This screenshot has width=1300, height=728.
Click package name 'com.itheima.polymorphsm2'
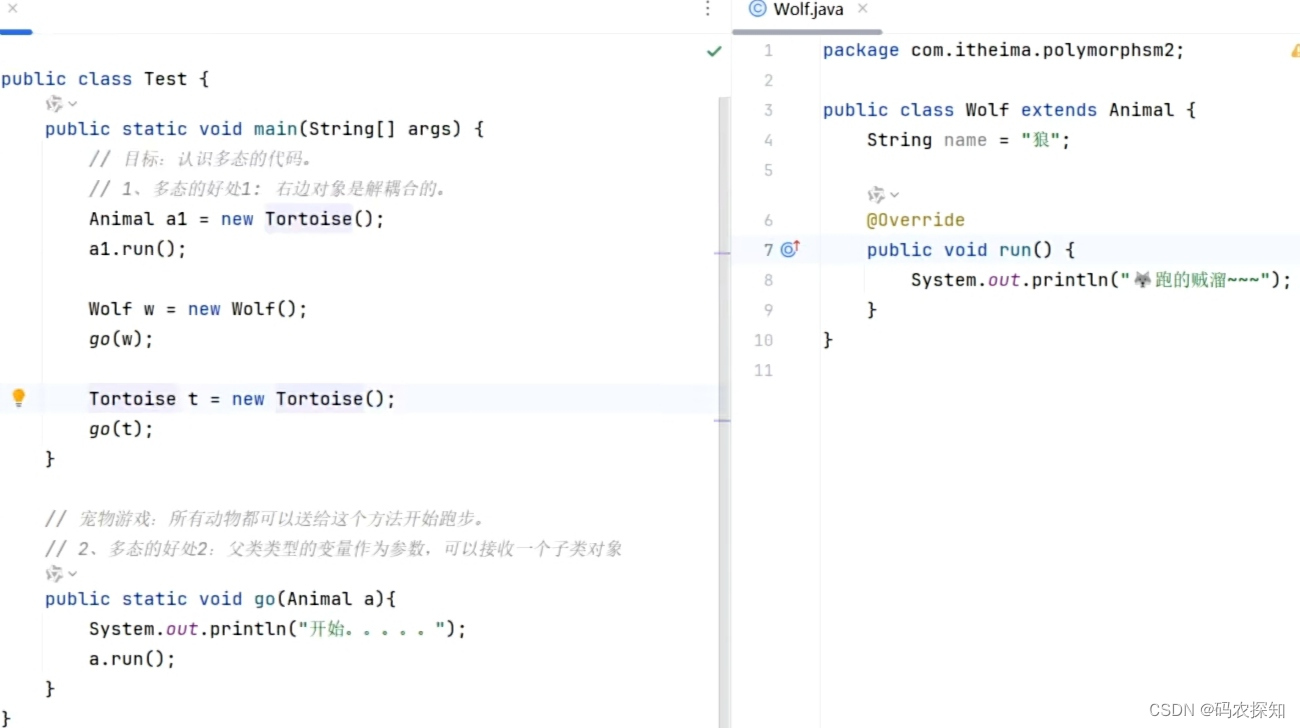coord(1042,50)
